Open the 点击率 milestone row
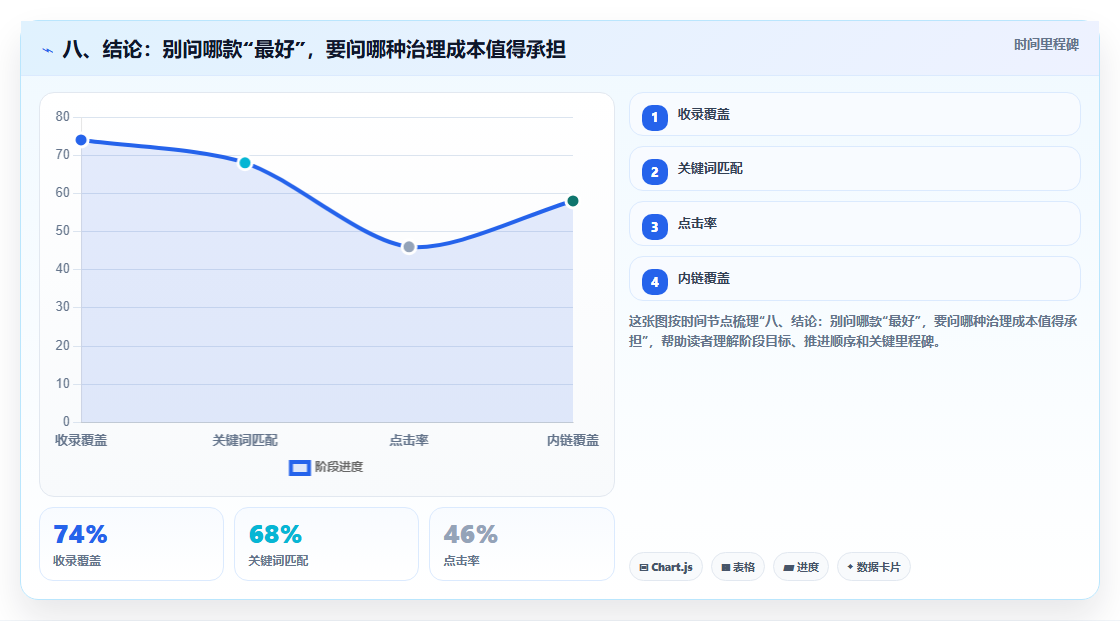 854,224
